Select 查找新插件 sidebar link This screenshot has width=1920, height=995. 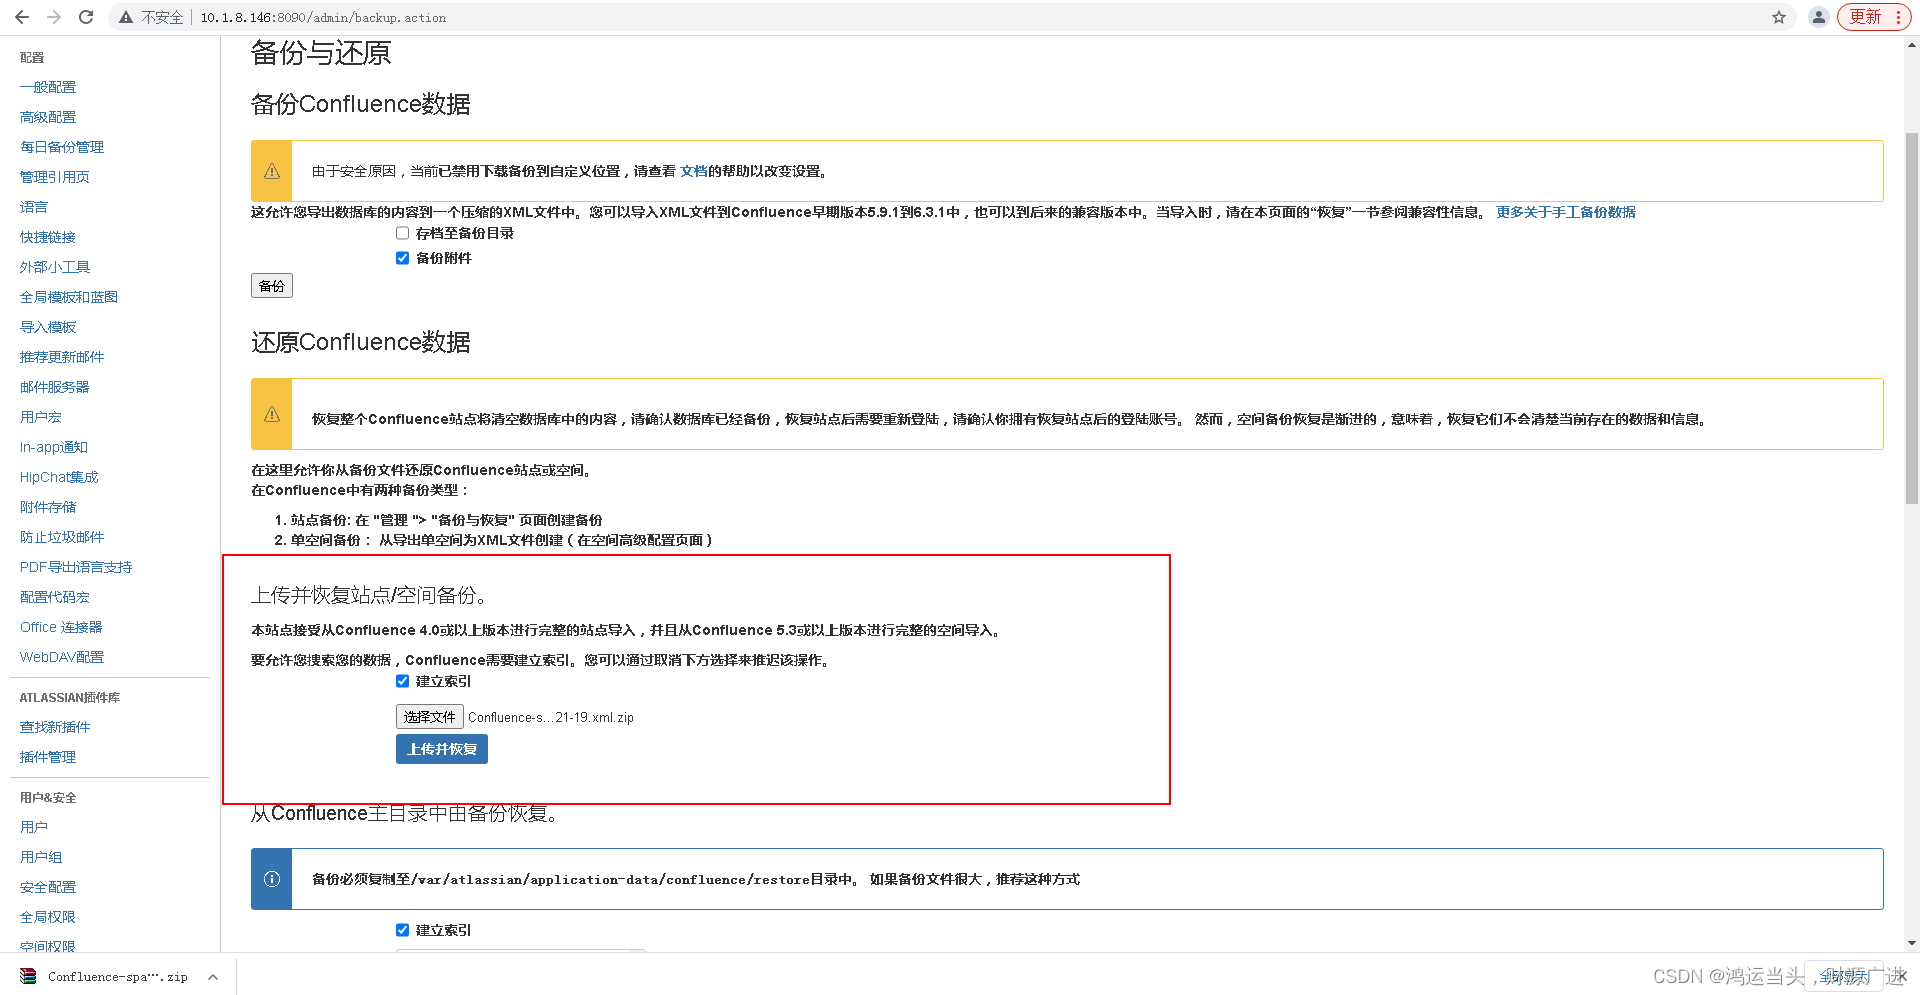click(55, 727)
